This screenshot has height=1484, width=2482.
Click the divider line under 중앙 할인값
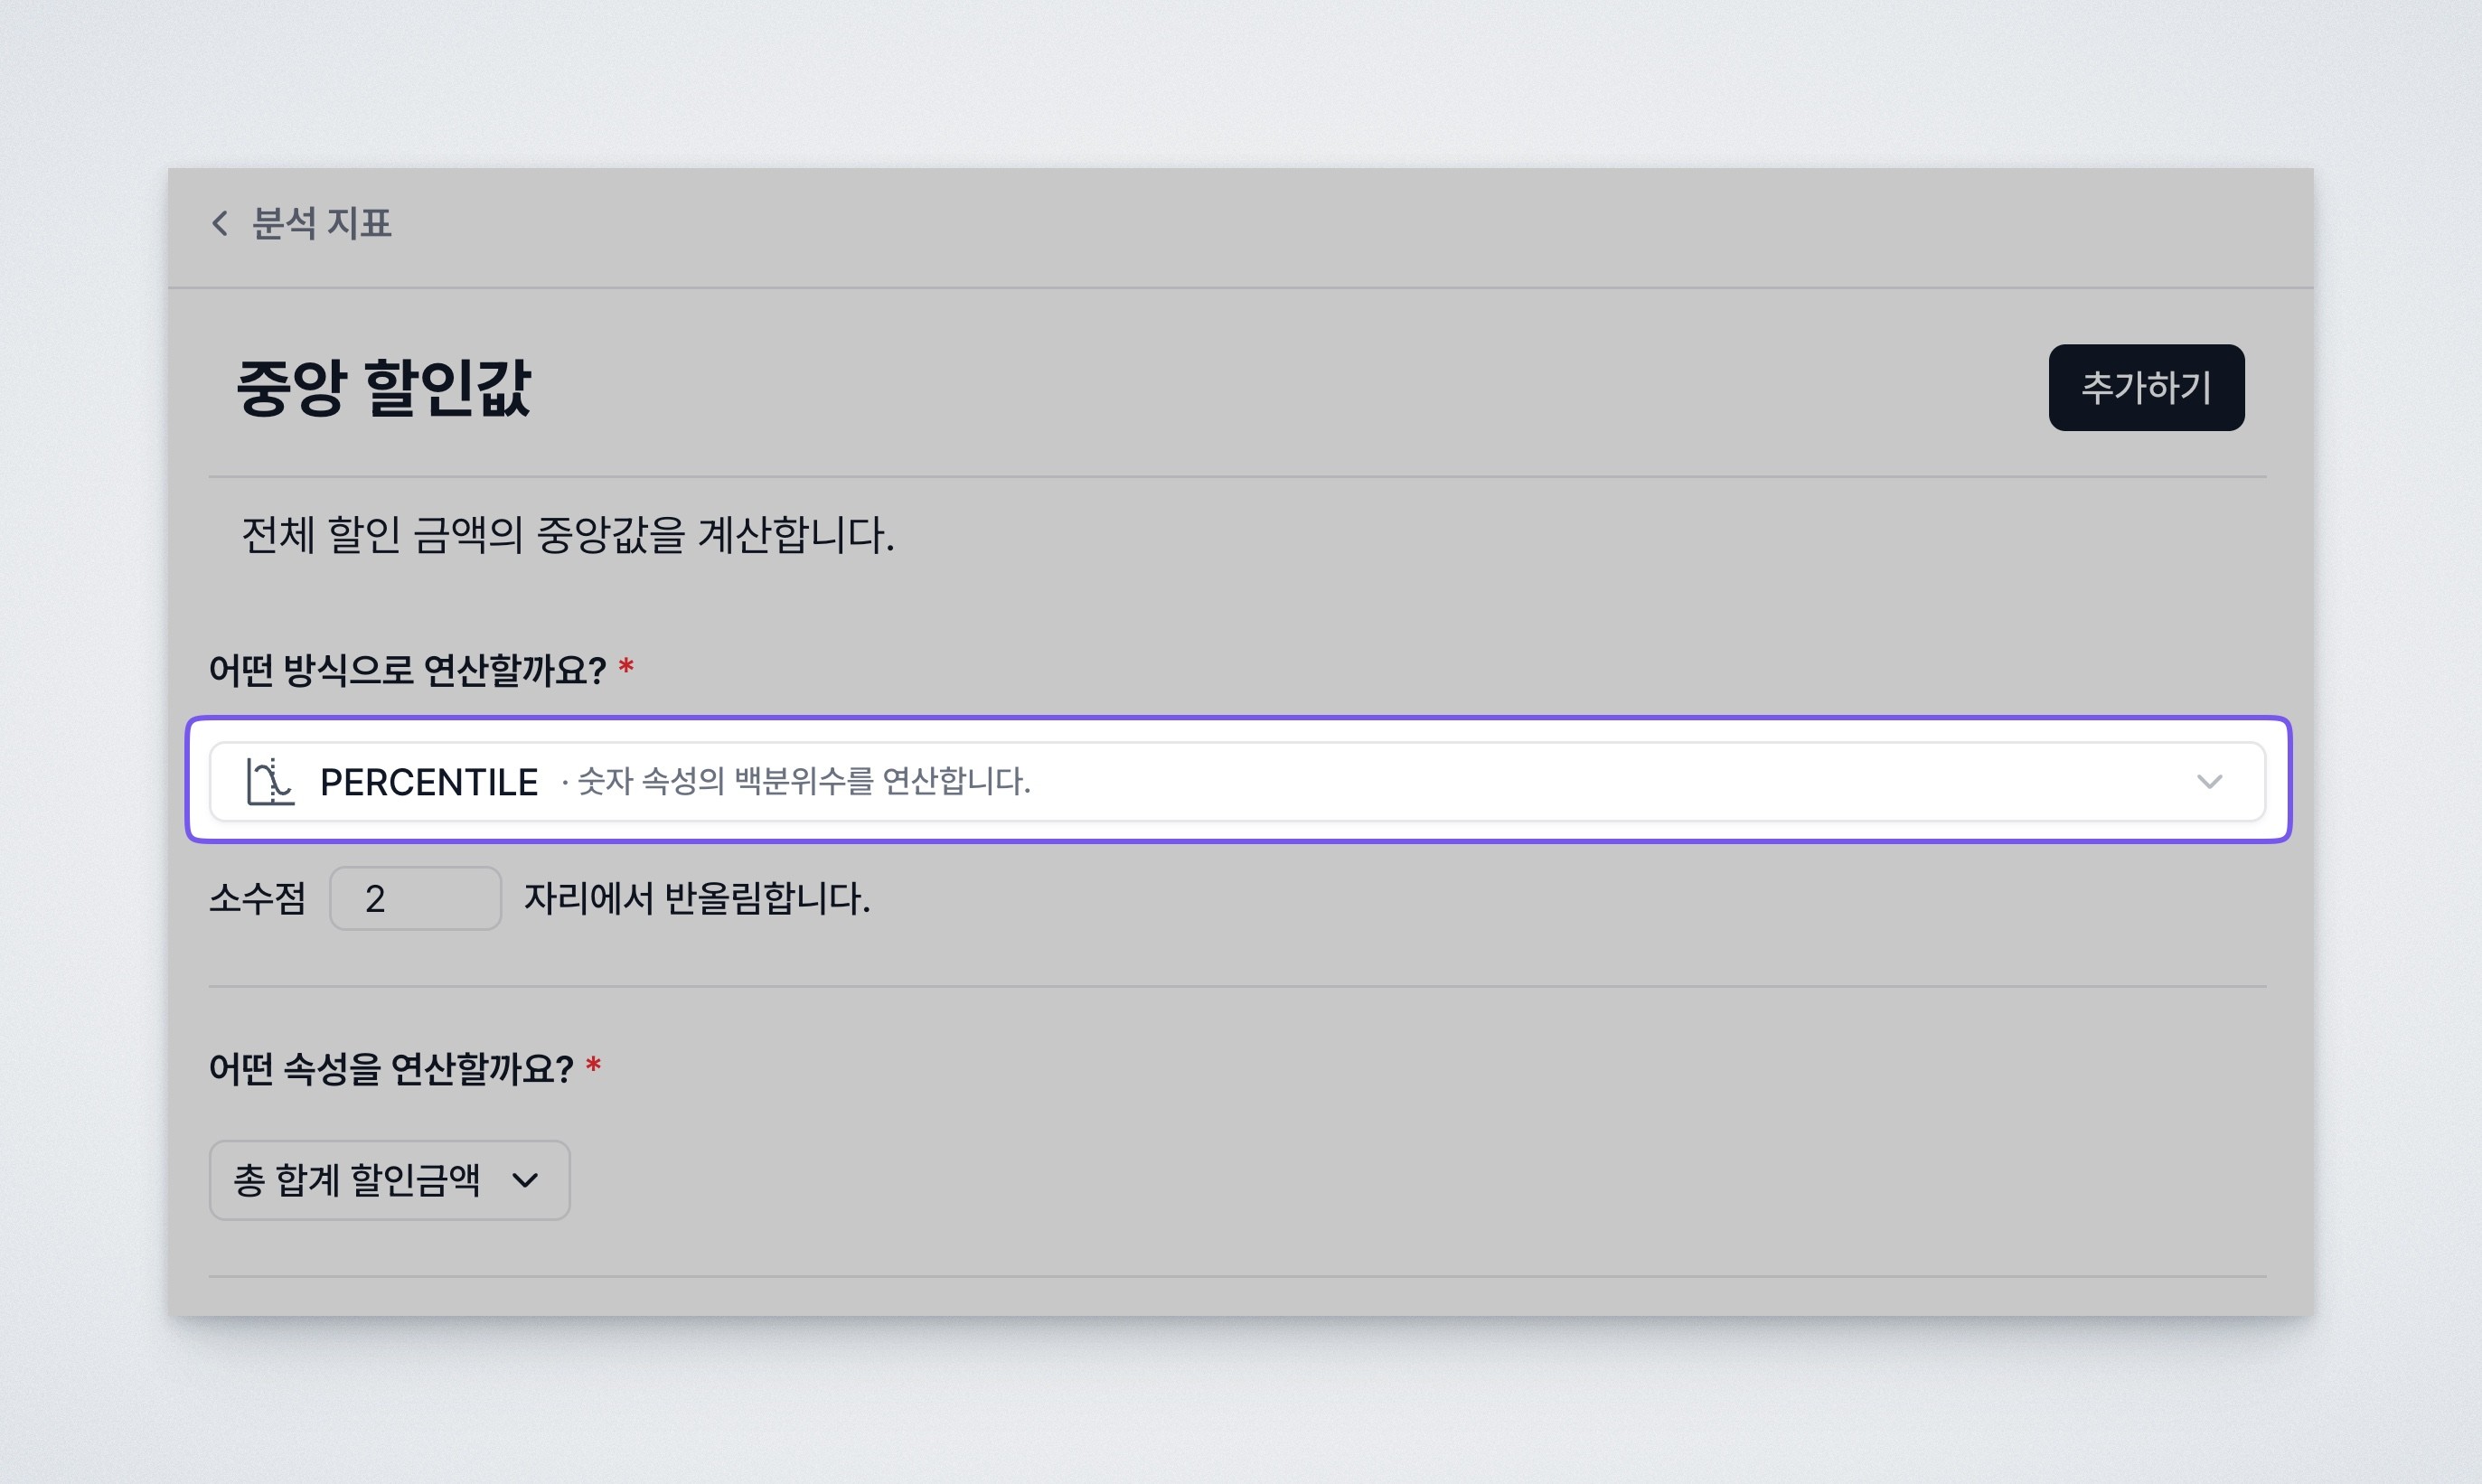[x=1237, y=477]
